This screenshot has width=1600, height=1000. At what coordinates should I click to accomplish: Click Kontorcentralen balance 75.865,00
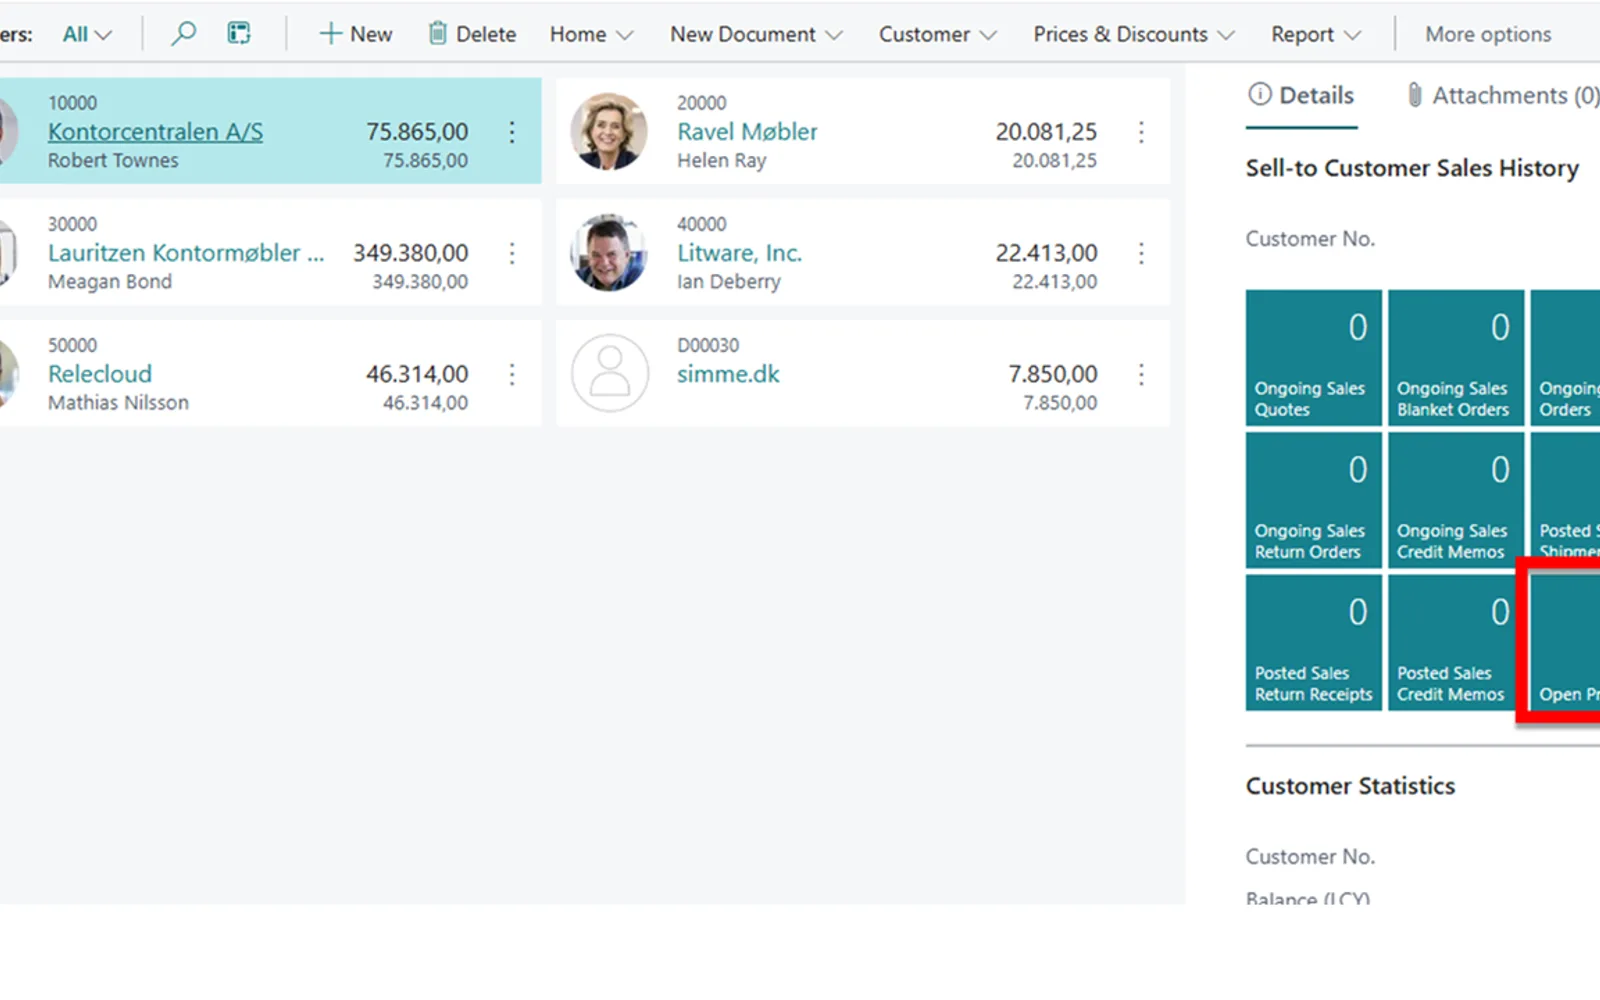[x=417, y=132]
